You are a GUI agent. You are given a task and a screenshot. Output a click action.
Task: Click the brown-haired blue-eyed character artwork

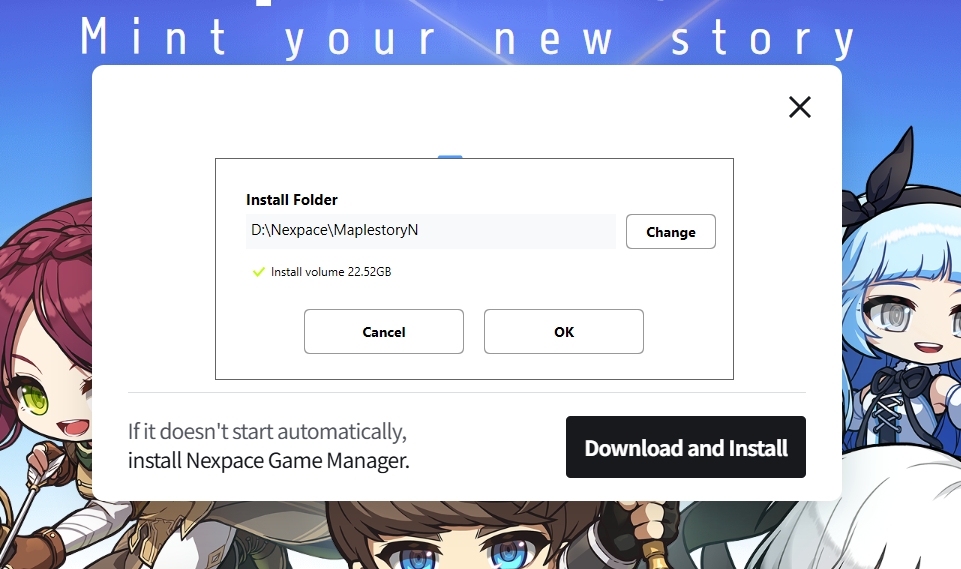tap(466, 535)
